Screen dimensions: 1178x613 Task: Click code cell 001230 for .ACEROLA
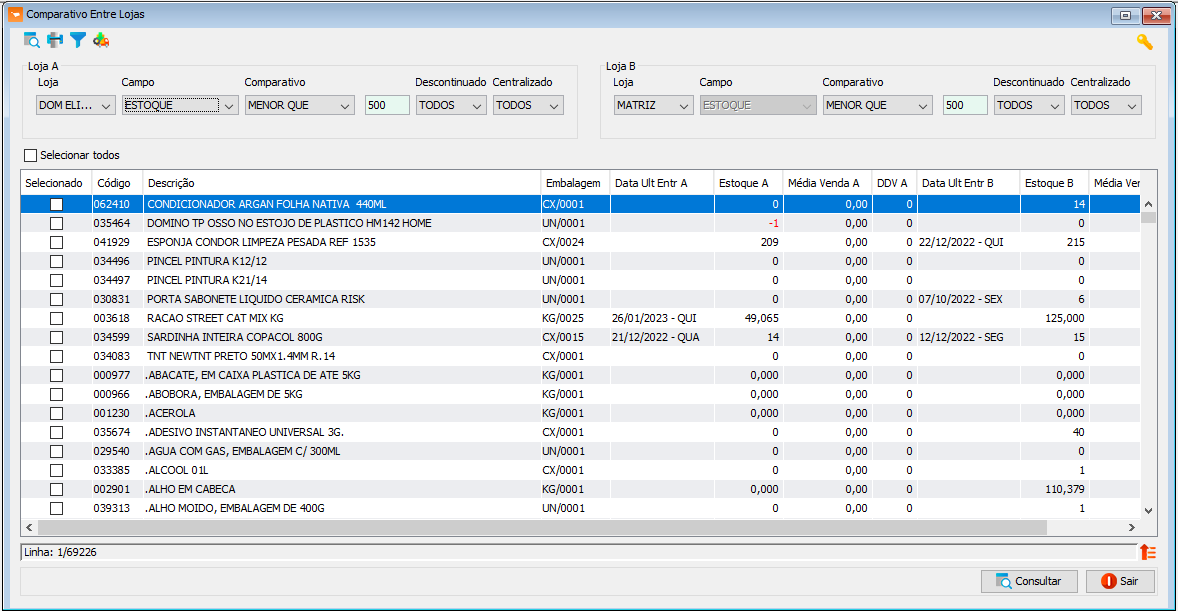point(111,413)
